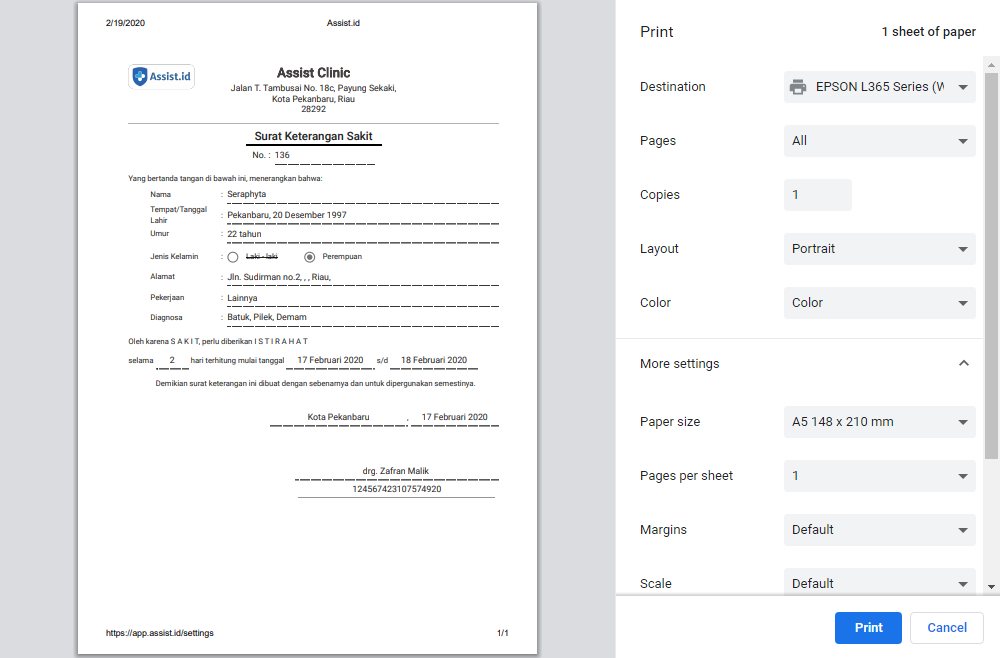Click doctor name 'drg. Zafran Malik'

[395, 471]
